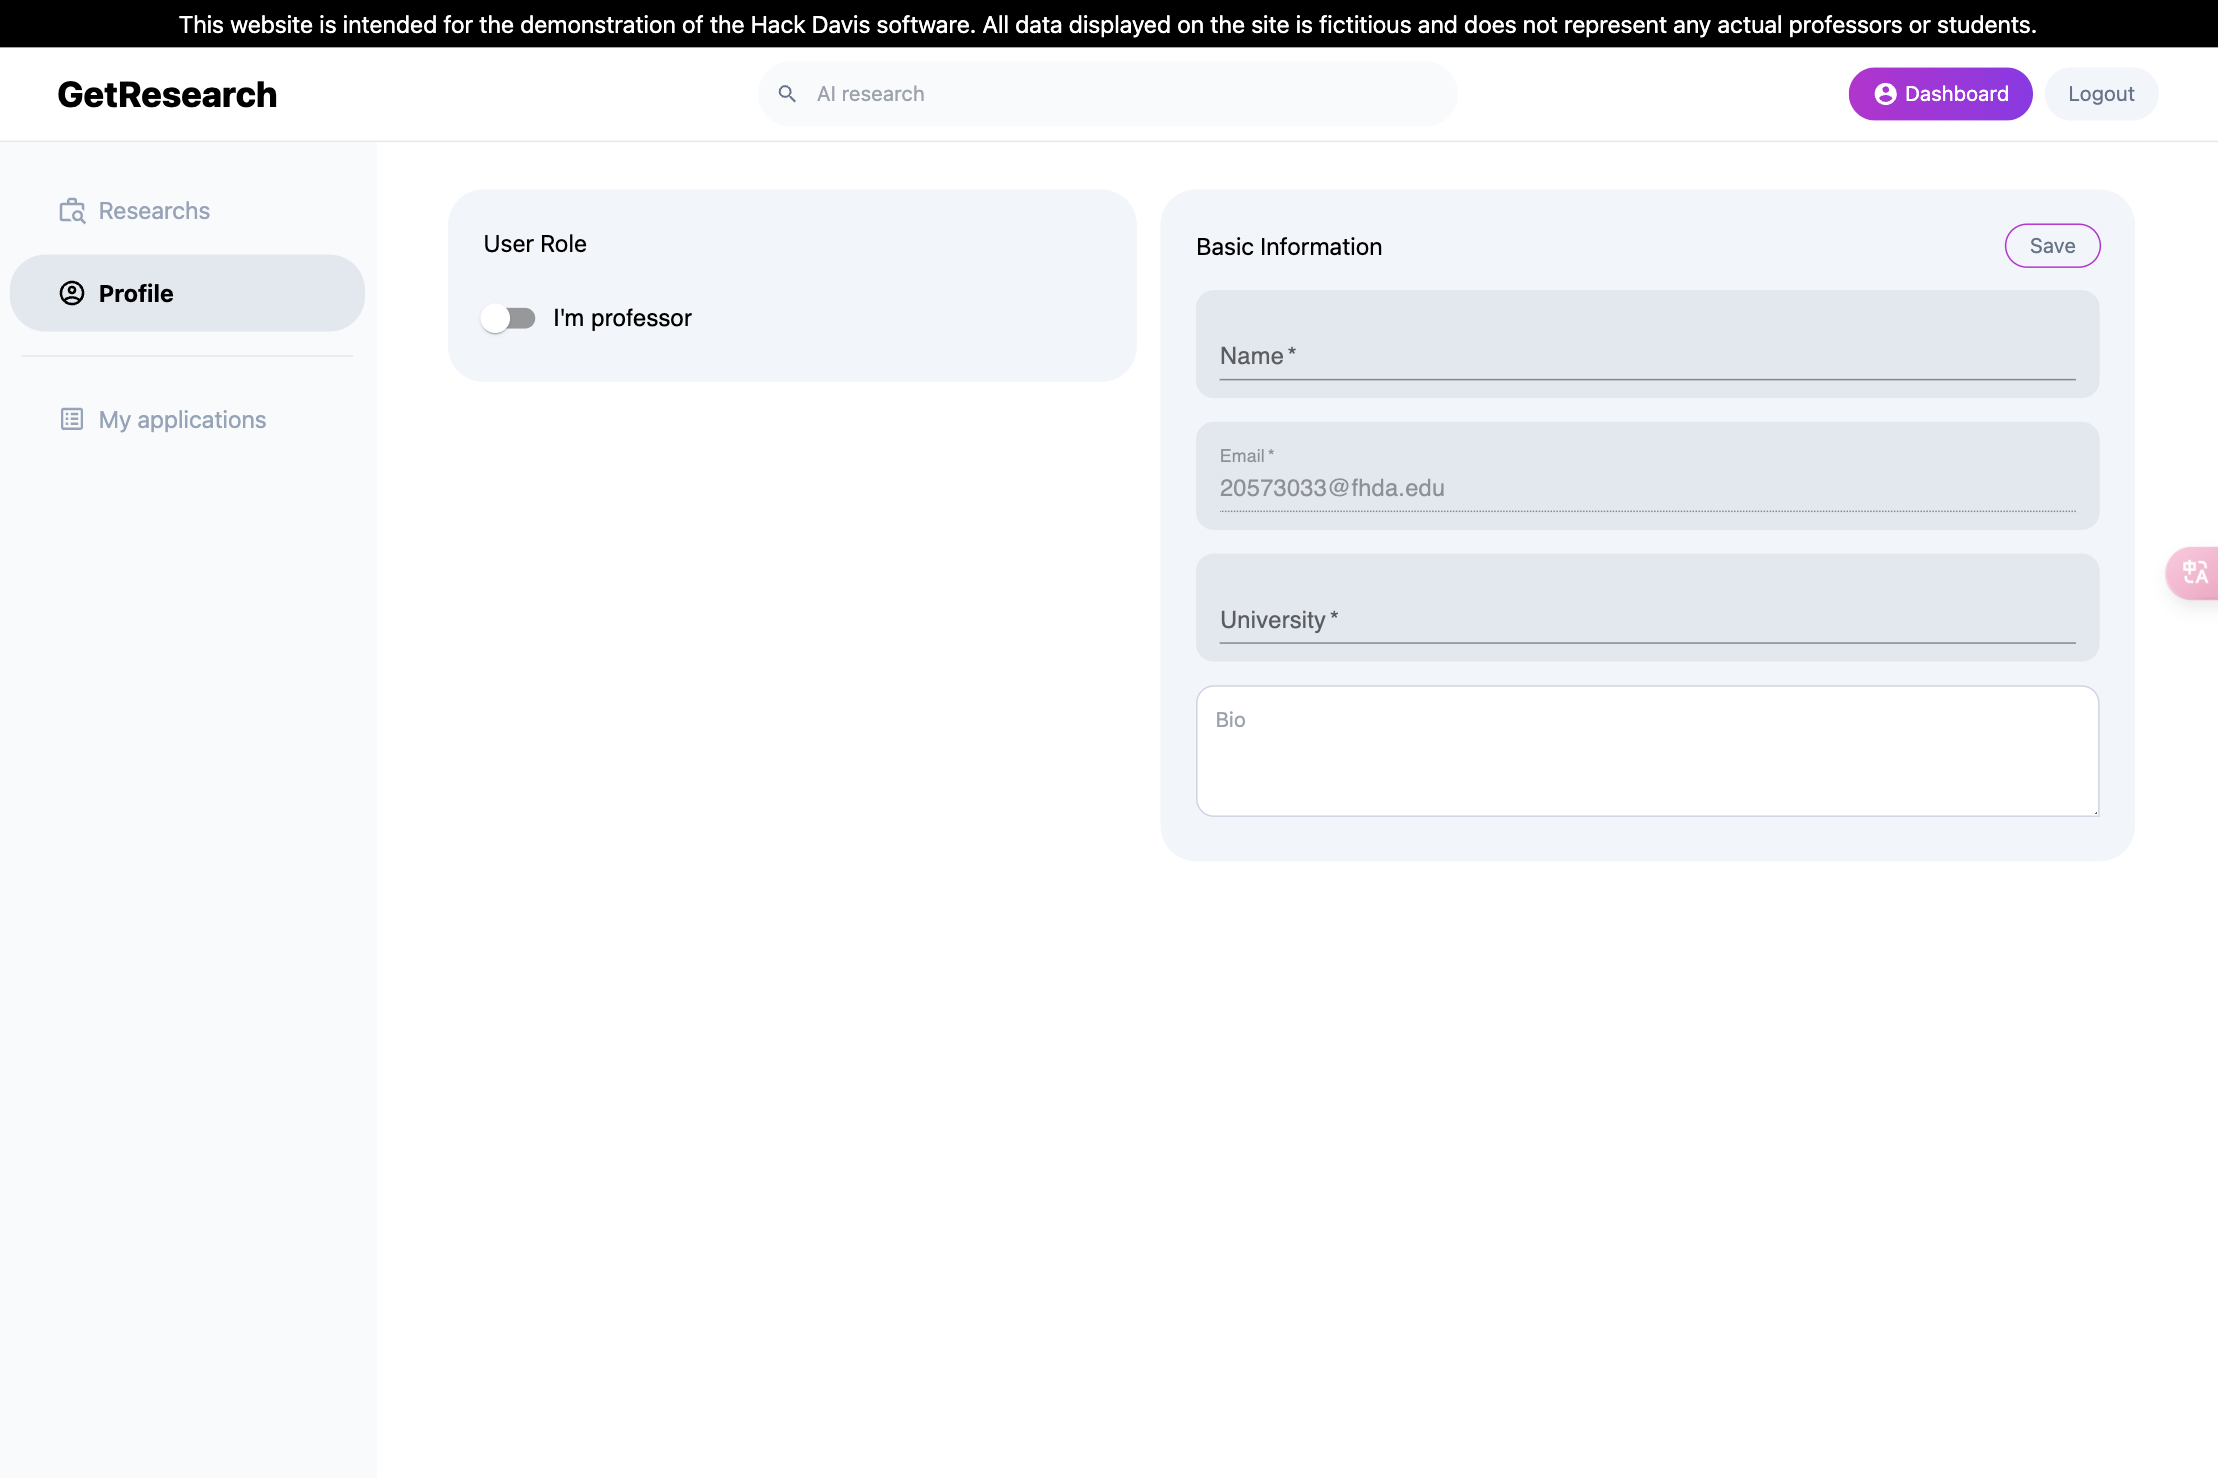The image size is (2218, 1478).
Task: Open the Researchs menu item
Action: [154, 211]
